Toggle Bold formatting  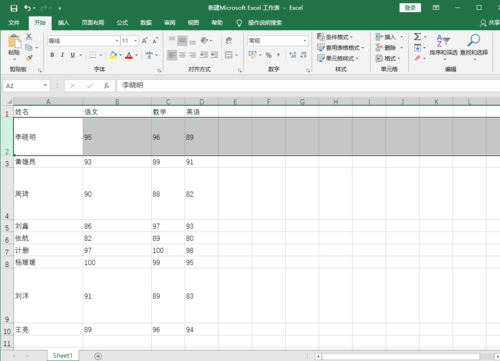(52, 55)
